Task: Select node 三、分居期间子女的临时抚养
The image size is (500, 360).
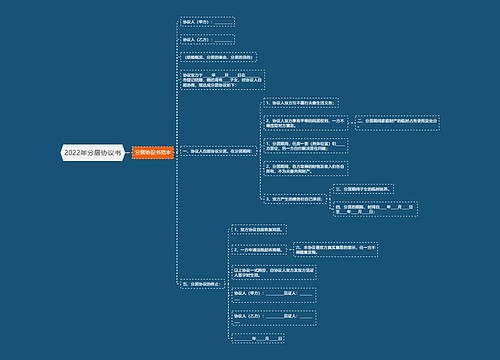Action: (x=364, y=189)
